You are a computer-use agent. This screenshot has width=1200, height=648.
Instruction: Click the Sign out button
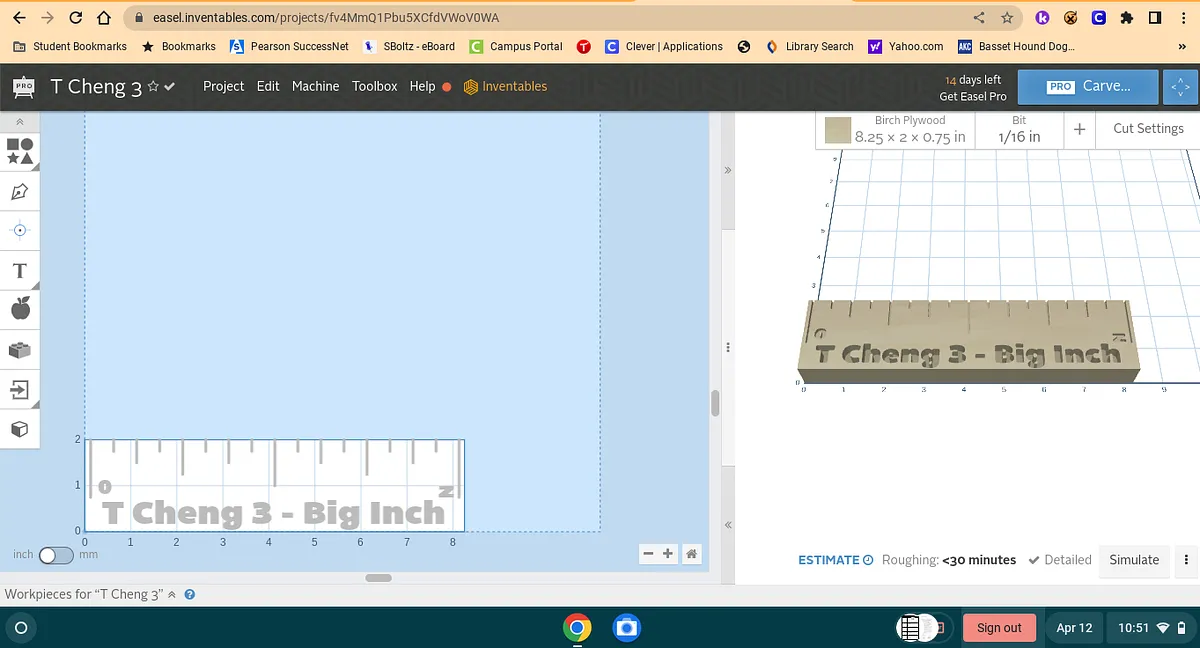coord(999,628)
